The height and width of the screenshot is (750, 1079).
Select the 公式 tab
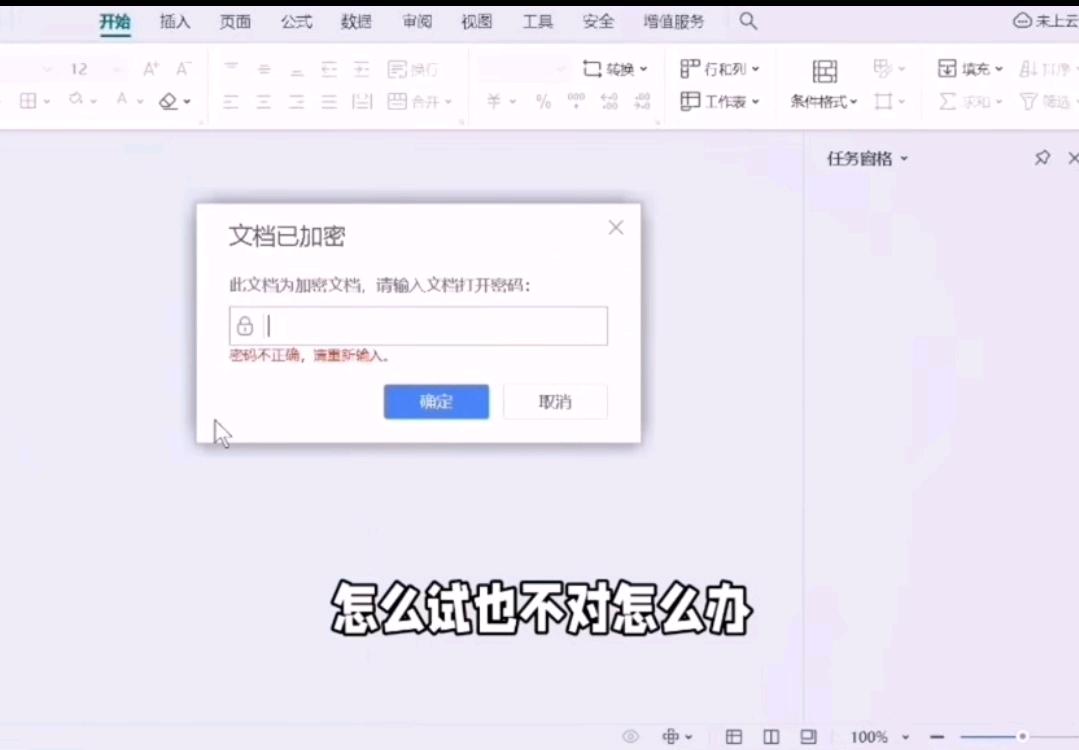pos(296,22)
